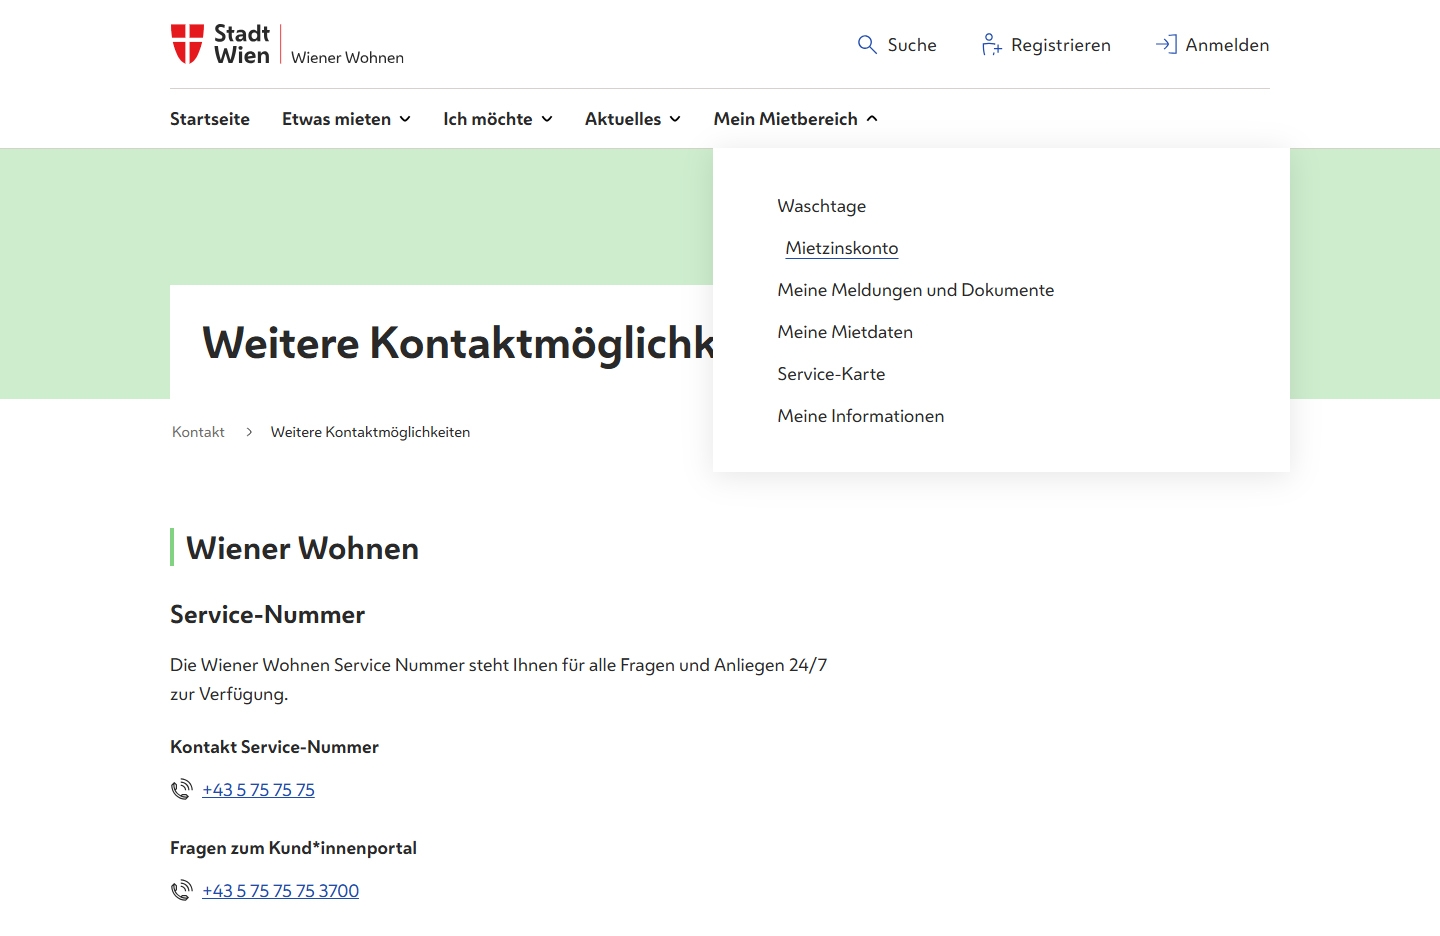Click phone icon beside +43 5 75 75 75

[x=181, y=790]
